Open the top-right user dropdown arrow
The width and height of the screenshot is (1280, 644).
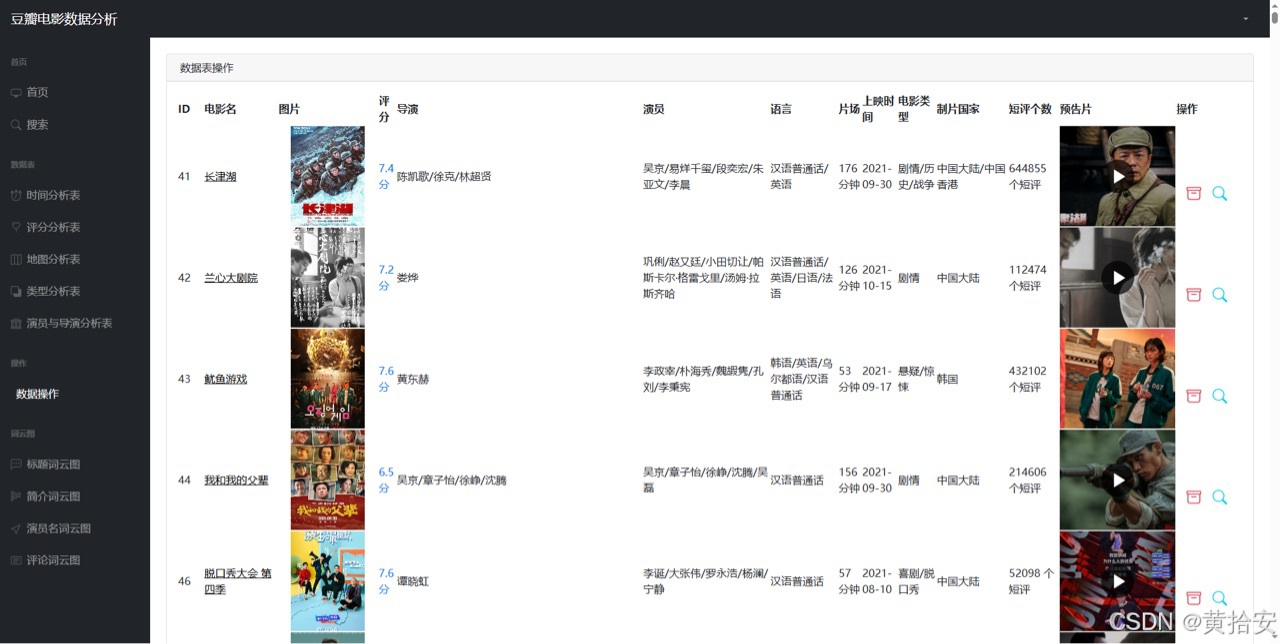(1245, 19)
